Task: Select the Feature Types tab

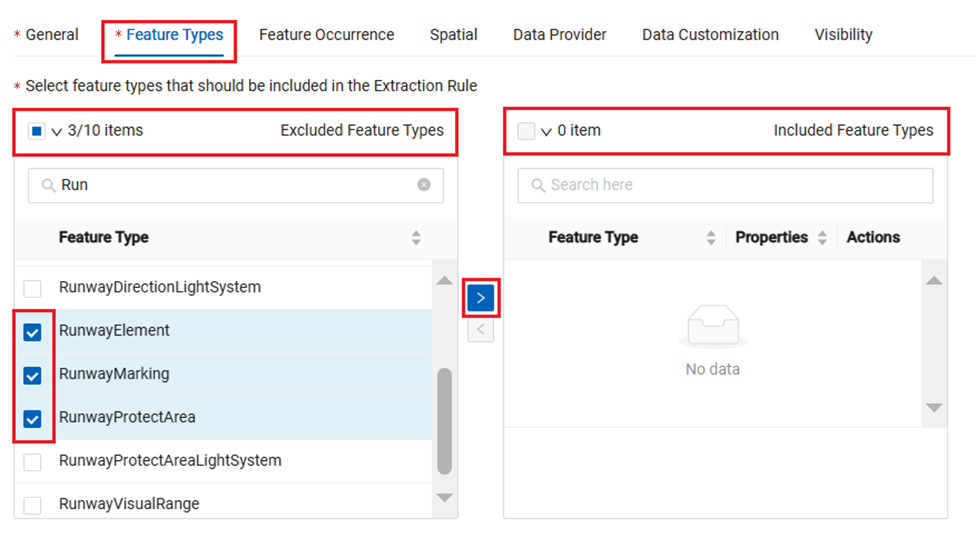Action: coord(174,35)
